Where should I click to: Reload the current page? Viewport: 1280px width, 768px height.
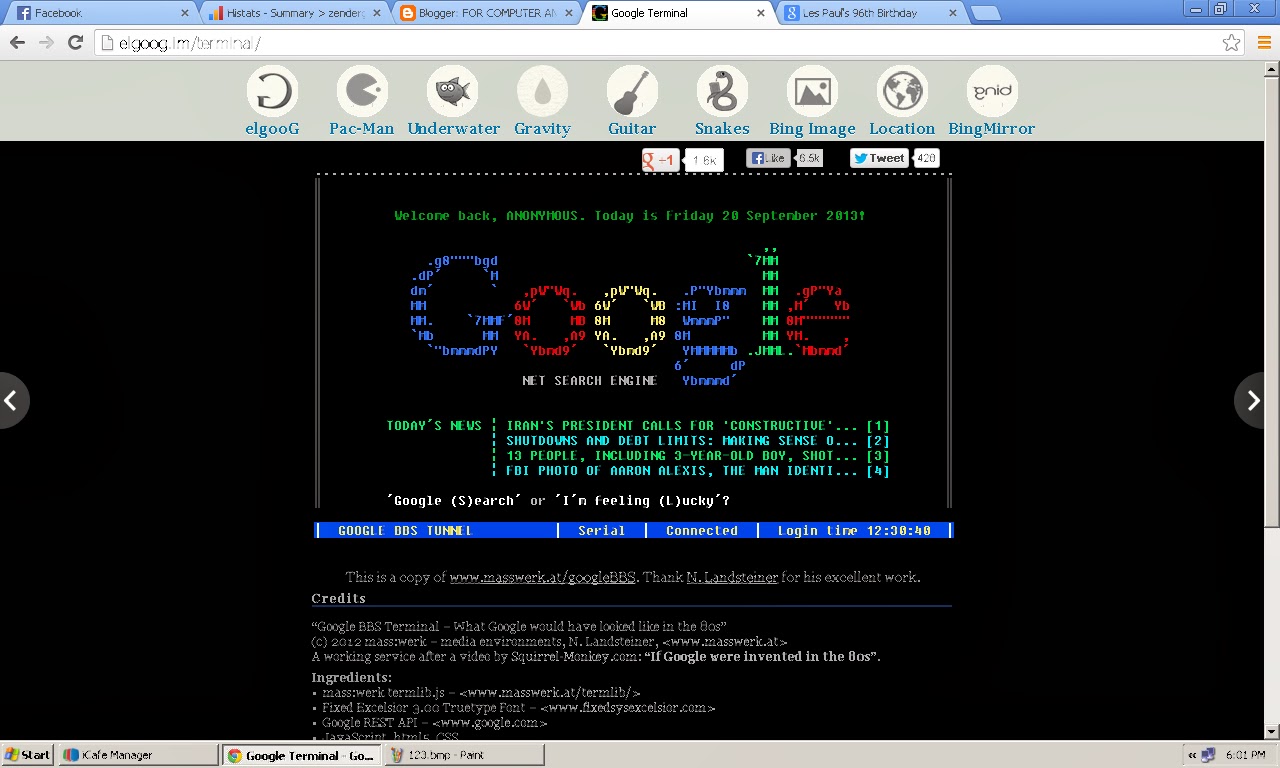(x=75, y=43)
